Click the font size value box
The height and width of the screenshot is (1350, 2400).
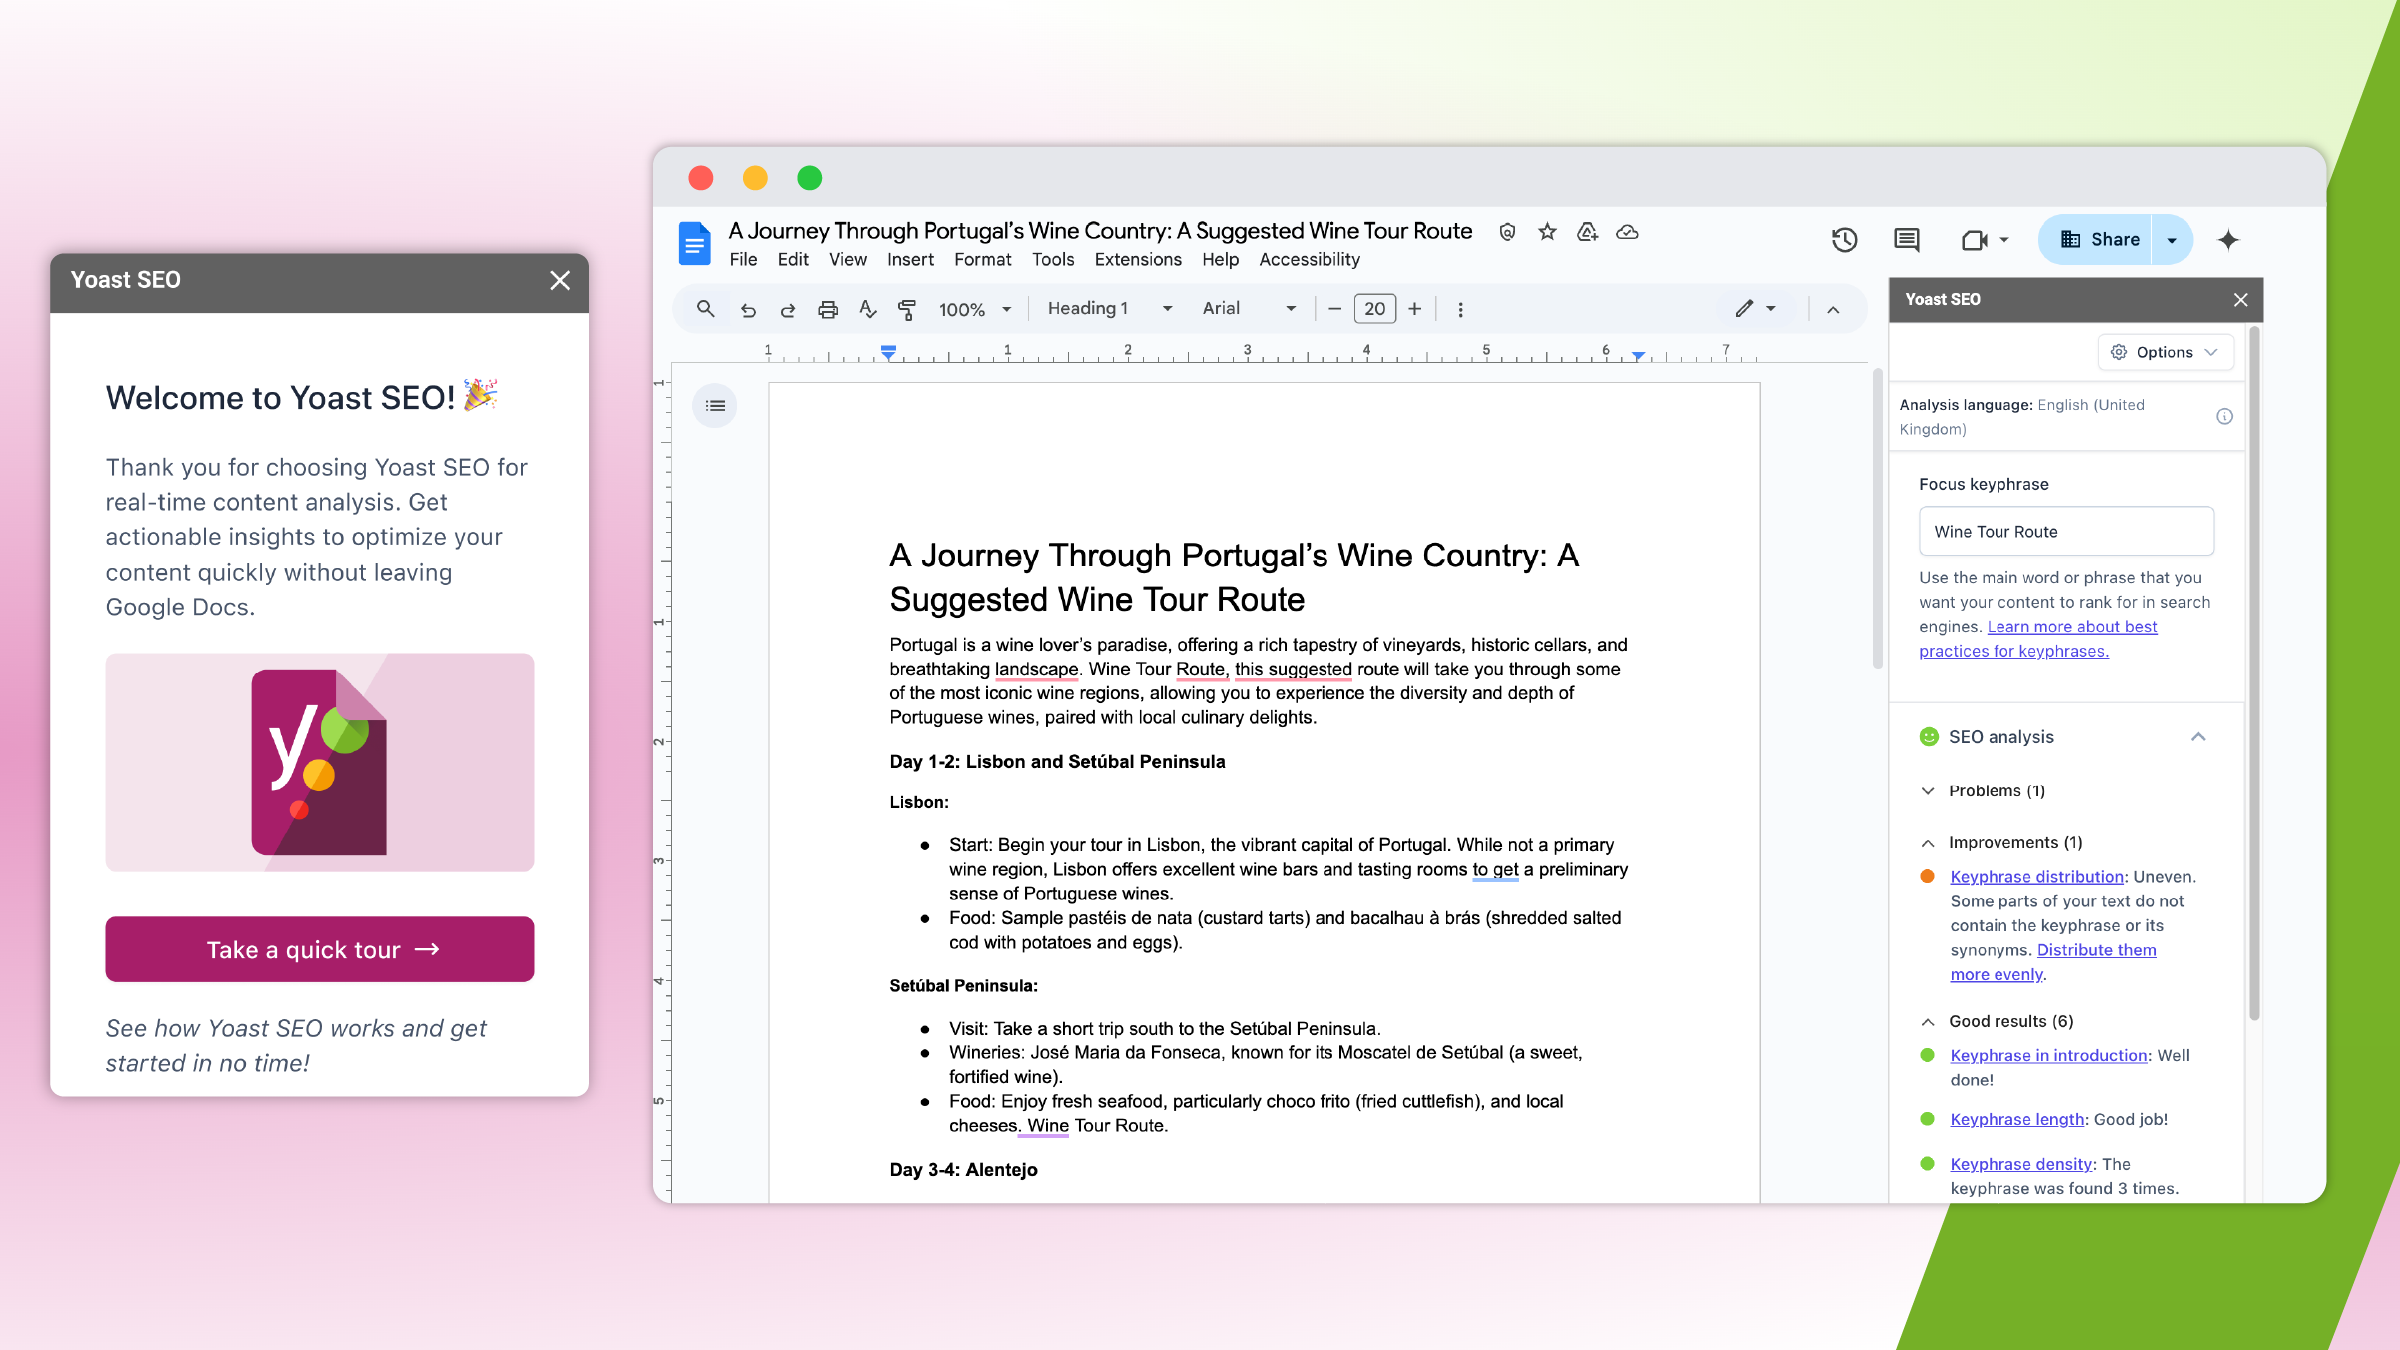1374,309
